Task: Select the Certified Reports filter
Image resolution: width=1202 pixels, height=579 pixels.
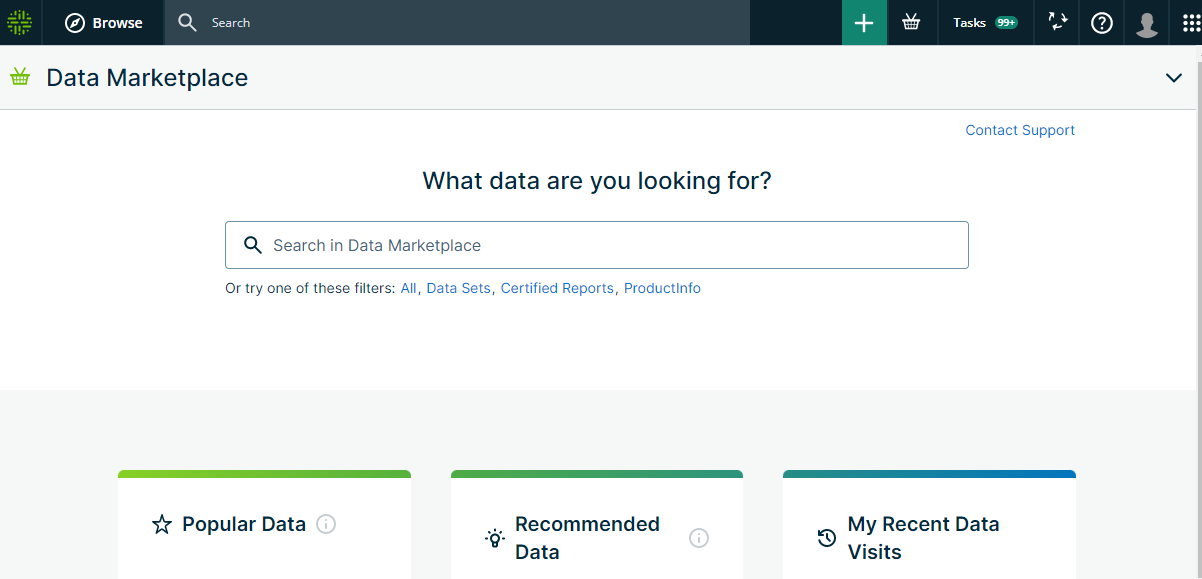Action: [x=557, y=288]
